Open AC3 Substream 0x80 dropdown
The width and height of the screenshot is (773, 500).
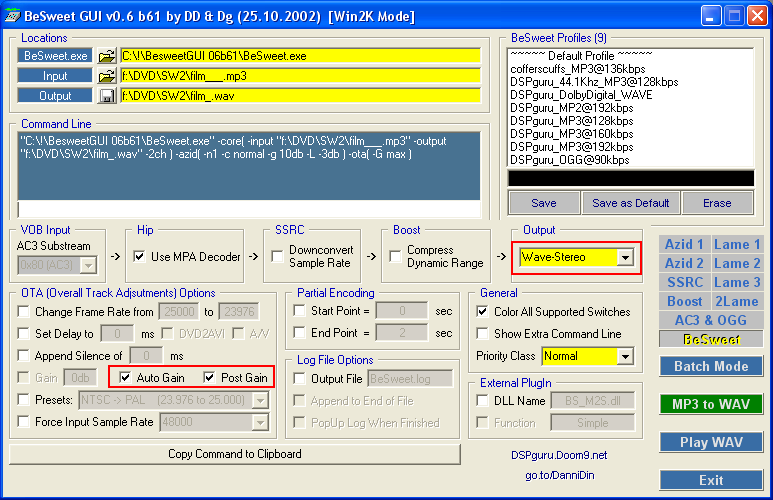pyautogui.click(x=88, y=265)
